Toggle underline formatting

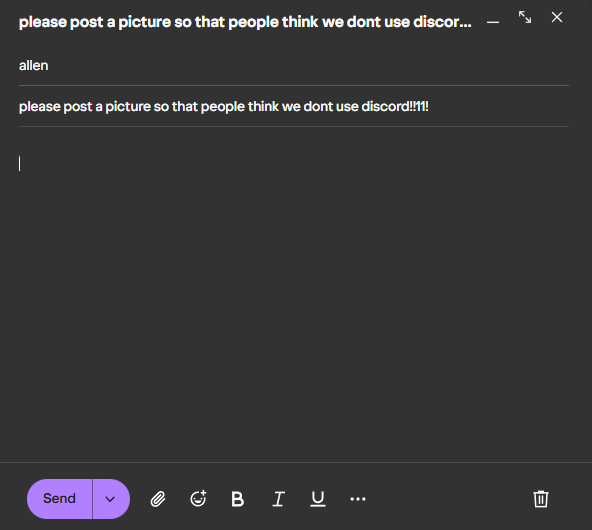click(x=318, y=499)
